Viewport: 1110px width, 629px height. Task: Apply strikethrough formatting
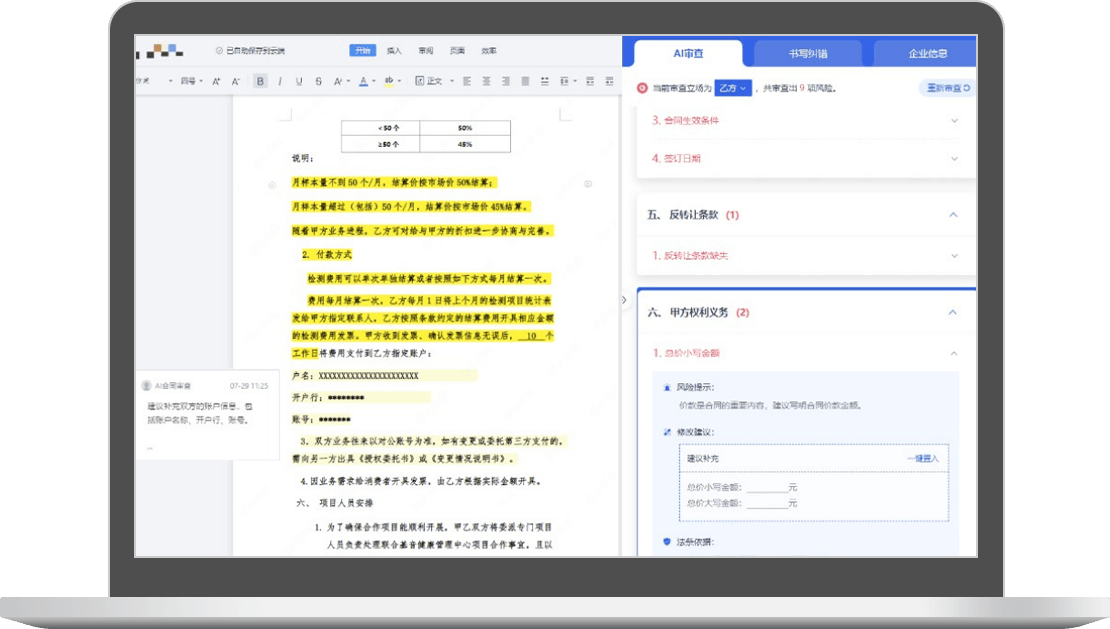coord(318,81)
